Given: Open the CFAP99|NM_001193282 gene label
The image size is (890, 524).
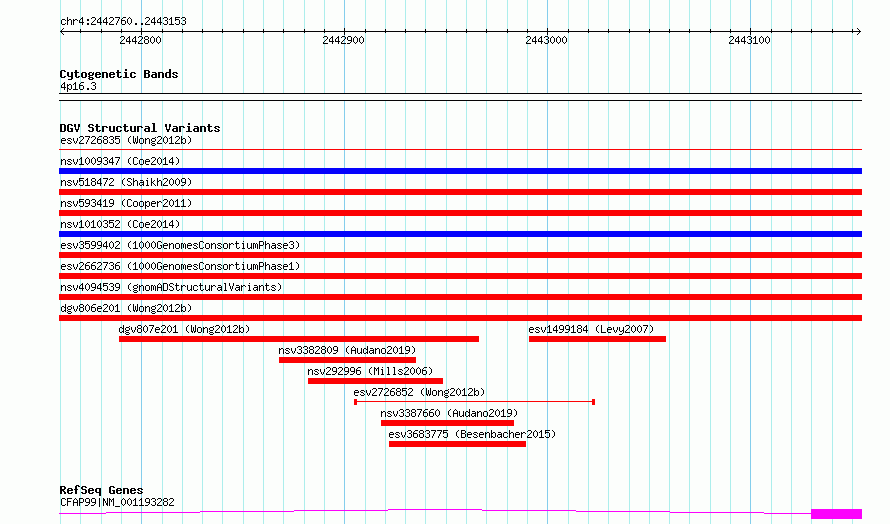Looking at the screenshot, I should pos(117,502).
